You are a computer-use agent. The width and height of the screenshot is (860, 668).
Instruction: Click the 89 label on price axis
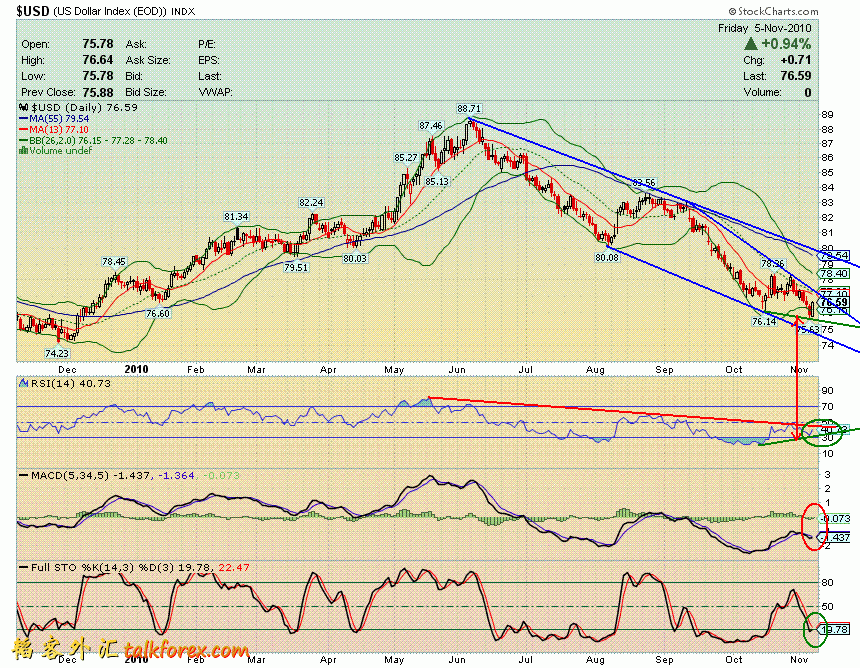pyautogui.click(x=827, y=115)
